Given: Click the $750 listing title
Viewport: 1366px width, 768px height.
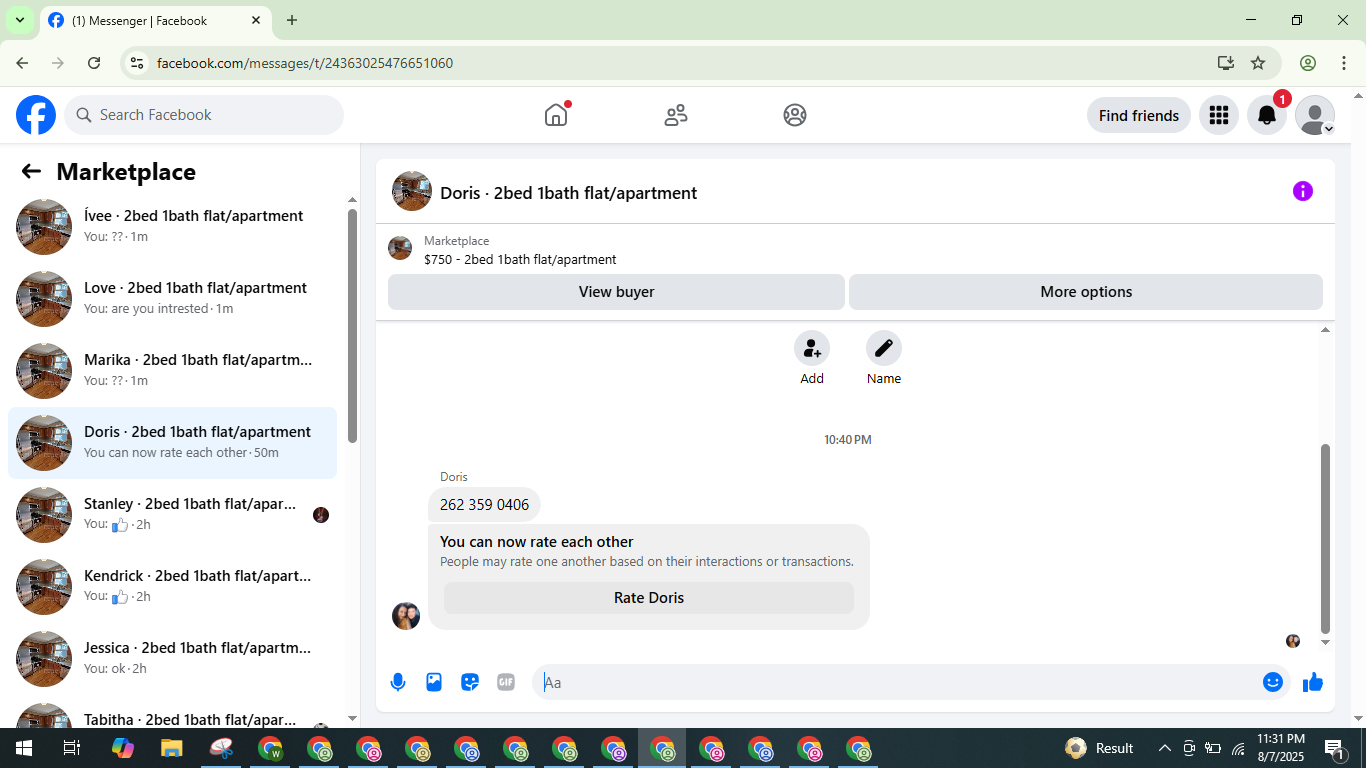Looking at the screenshot, I should [520, 259].
